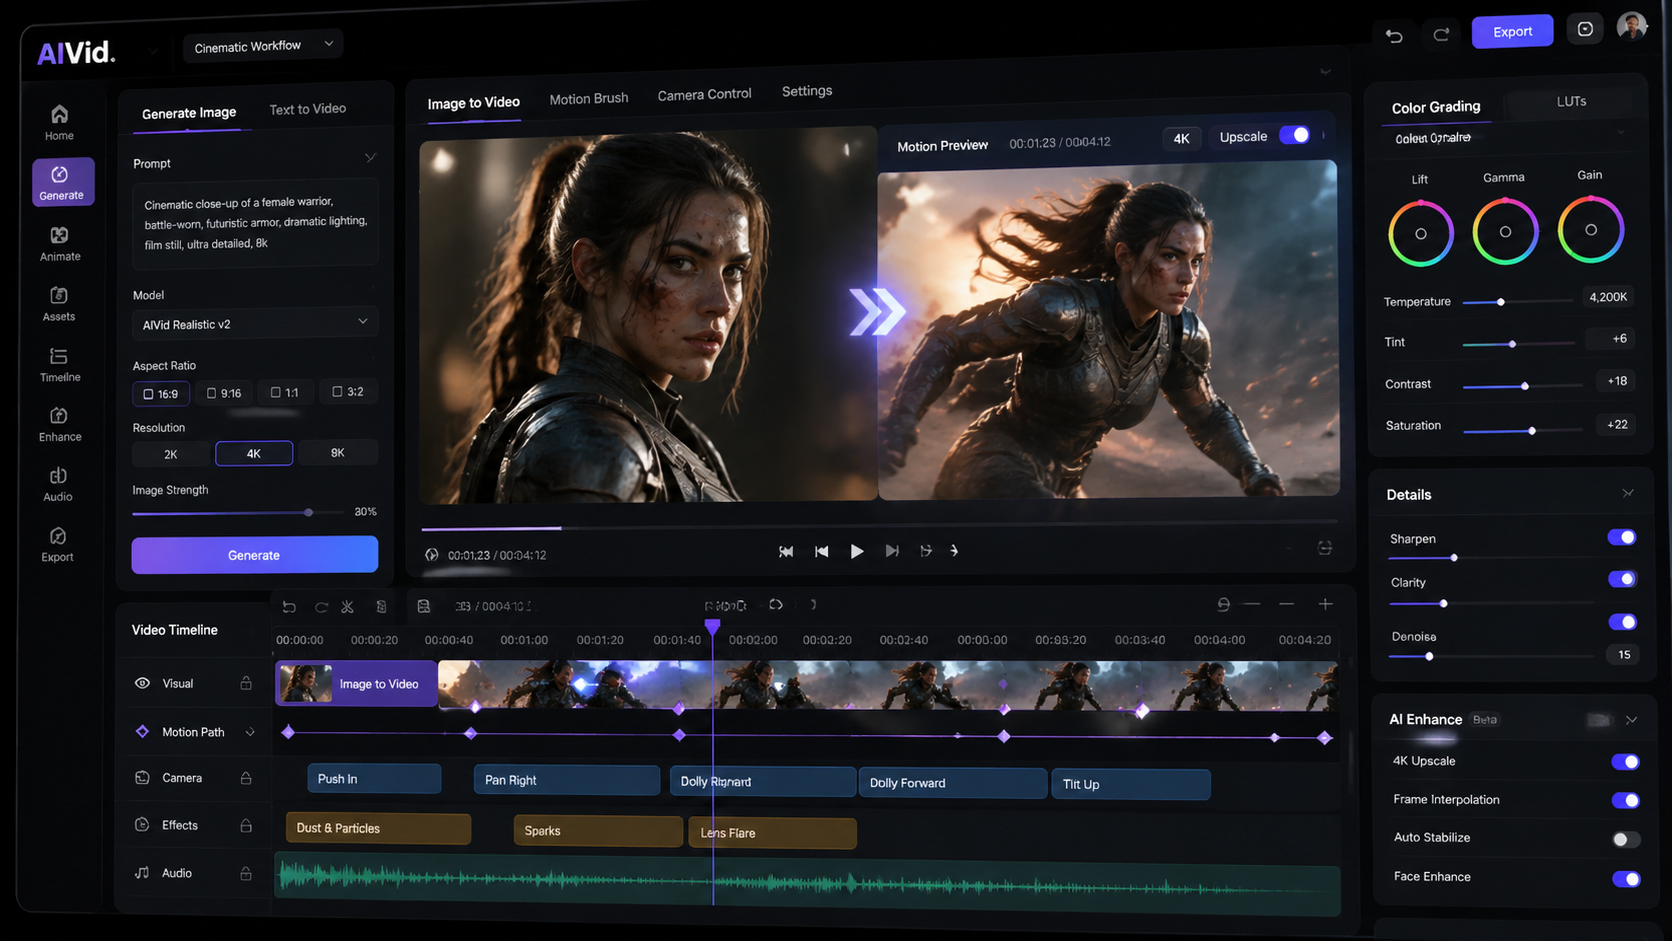The height and width of the screenshot is (941, 1672).
Task: Go to Timeline in the sidebar
Action: pyautogui.click(x=60, y=364)
